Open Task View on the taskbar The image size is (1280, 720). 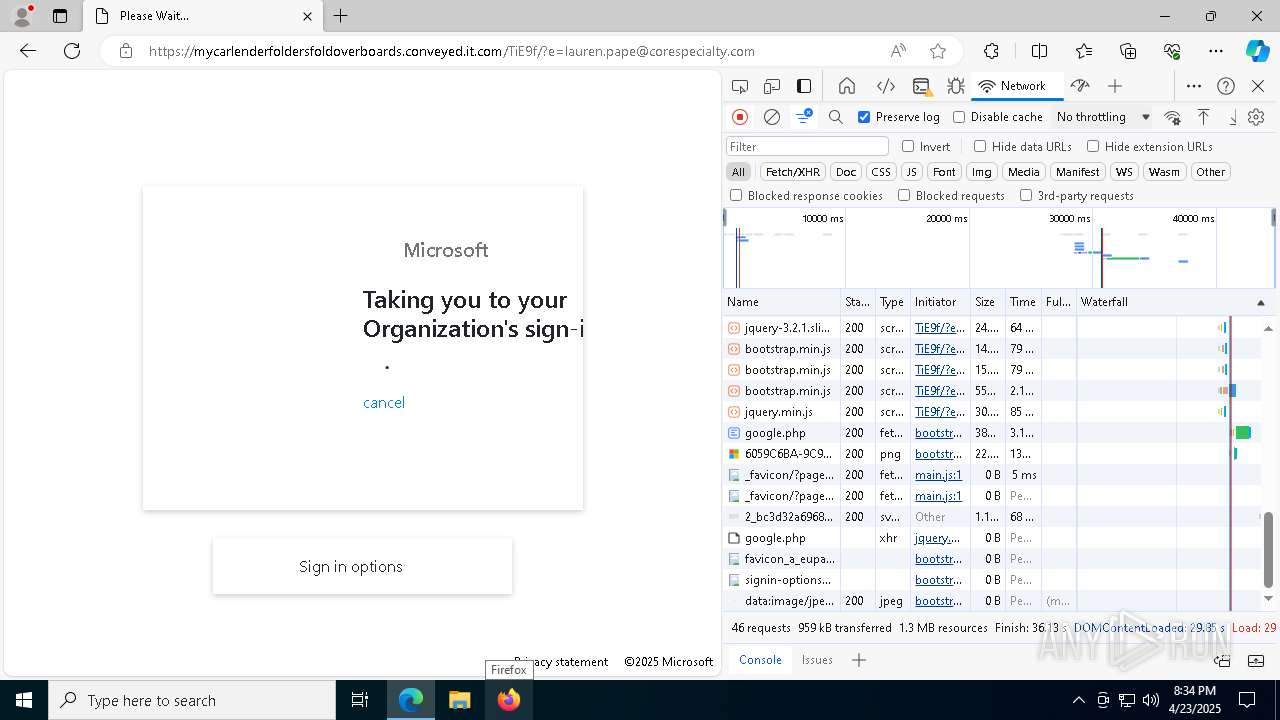(x=360, y=700)
